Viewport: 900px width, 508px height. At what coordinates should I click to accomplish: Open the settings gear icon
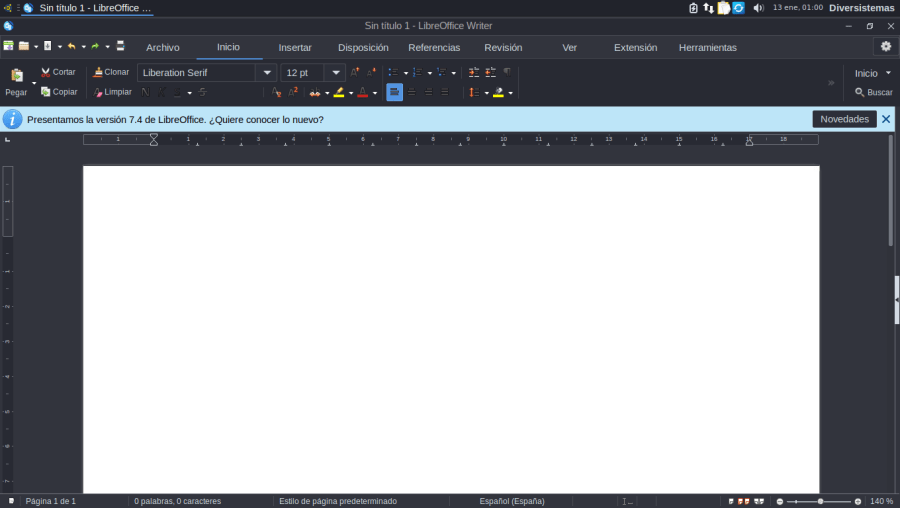(885, 46)
